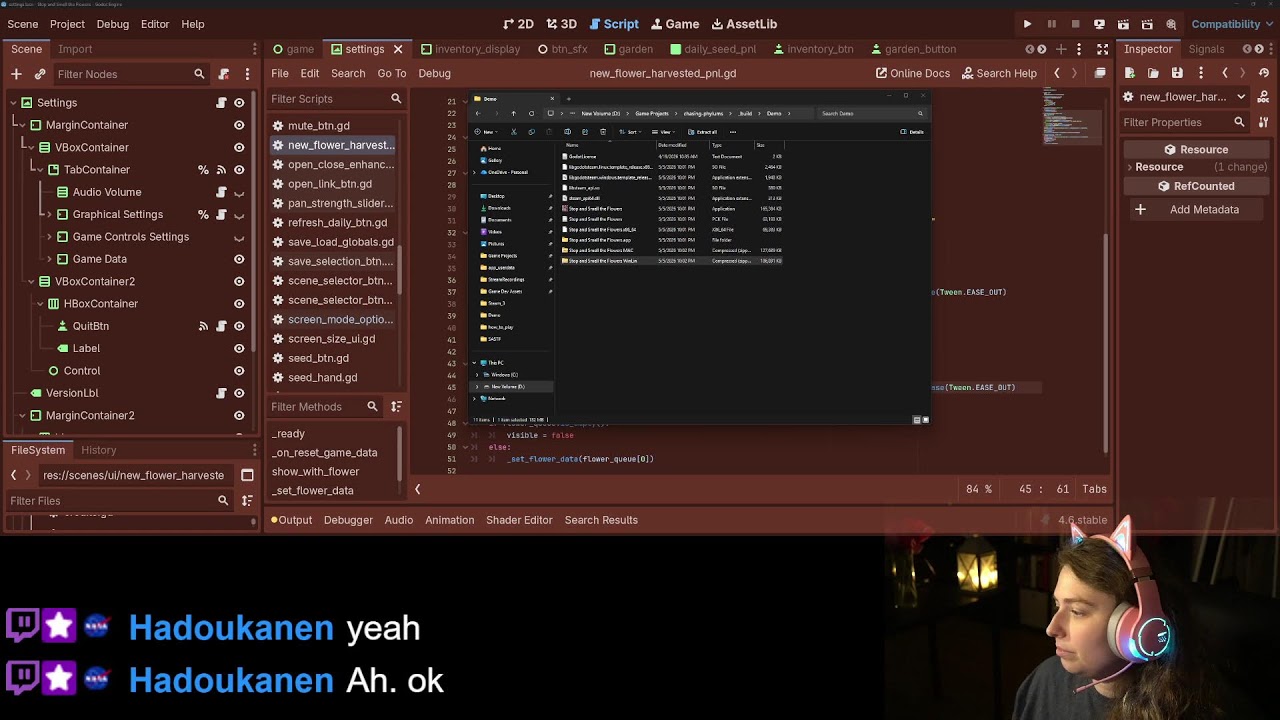
Task: Switch to Script workspace
Action: [614, 24]
